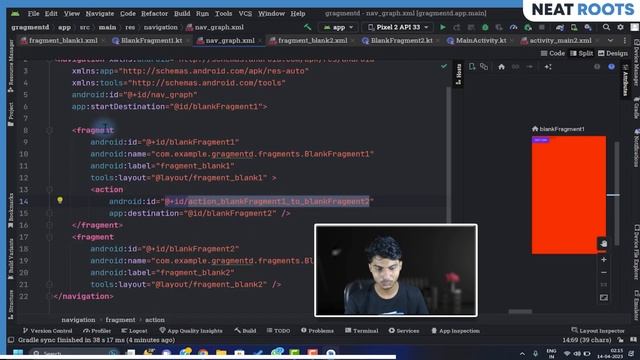Image resolution: width=640 pixels, height=360 pixels.
Task: Click the Make Project hammer icon
Action: 307,27
